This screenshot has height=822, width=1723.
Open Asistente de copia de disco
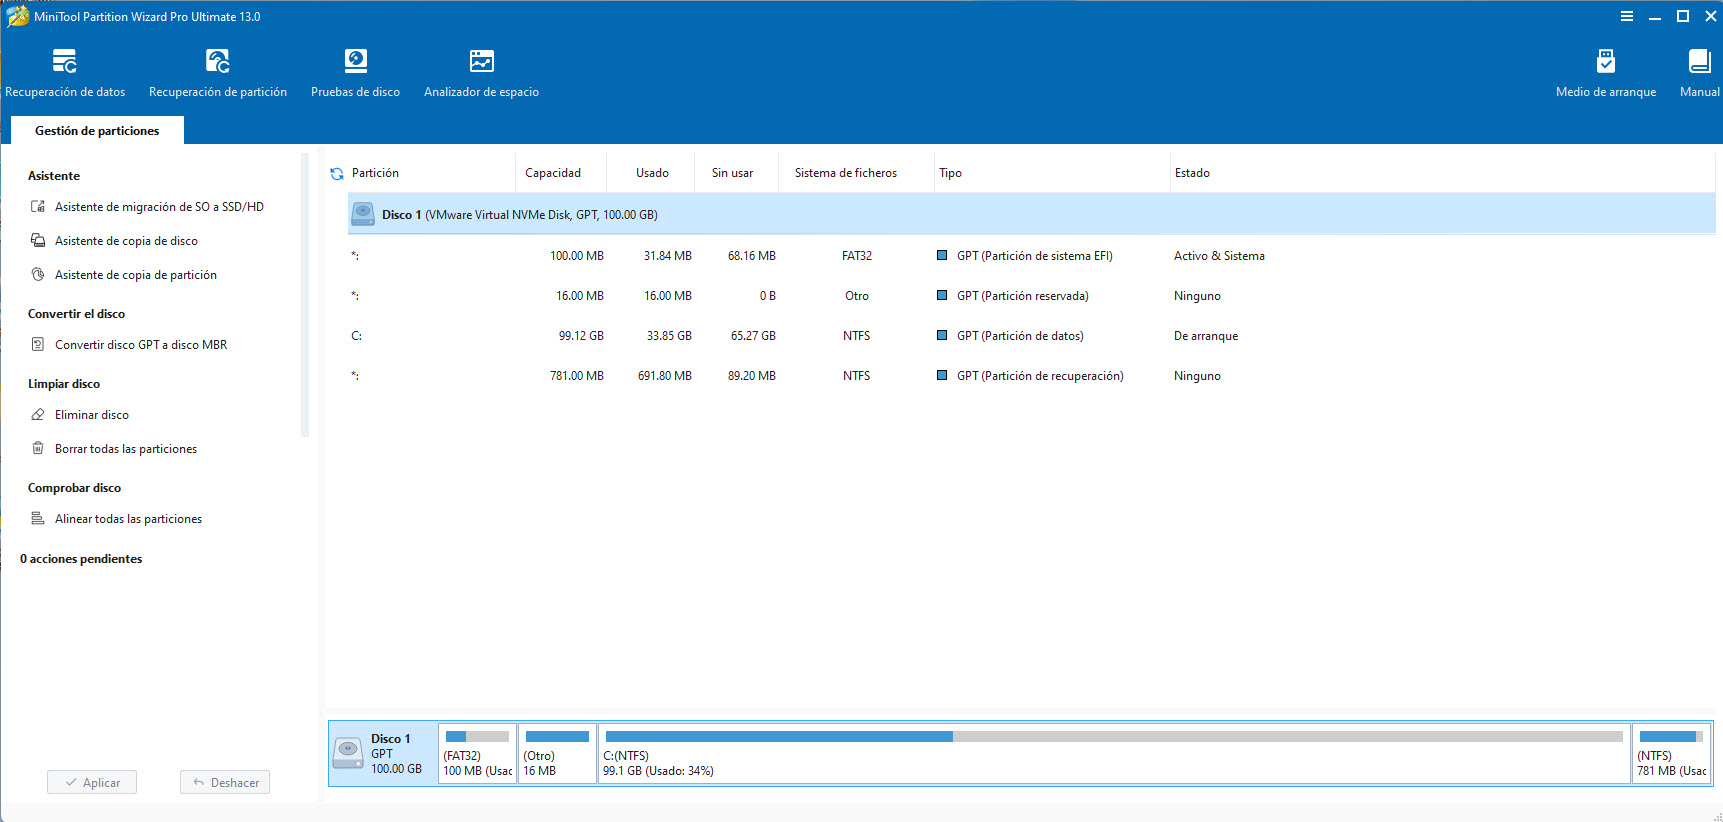point(126,241)
